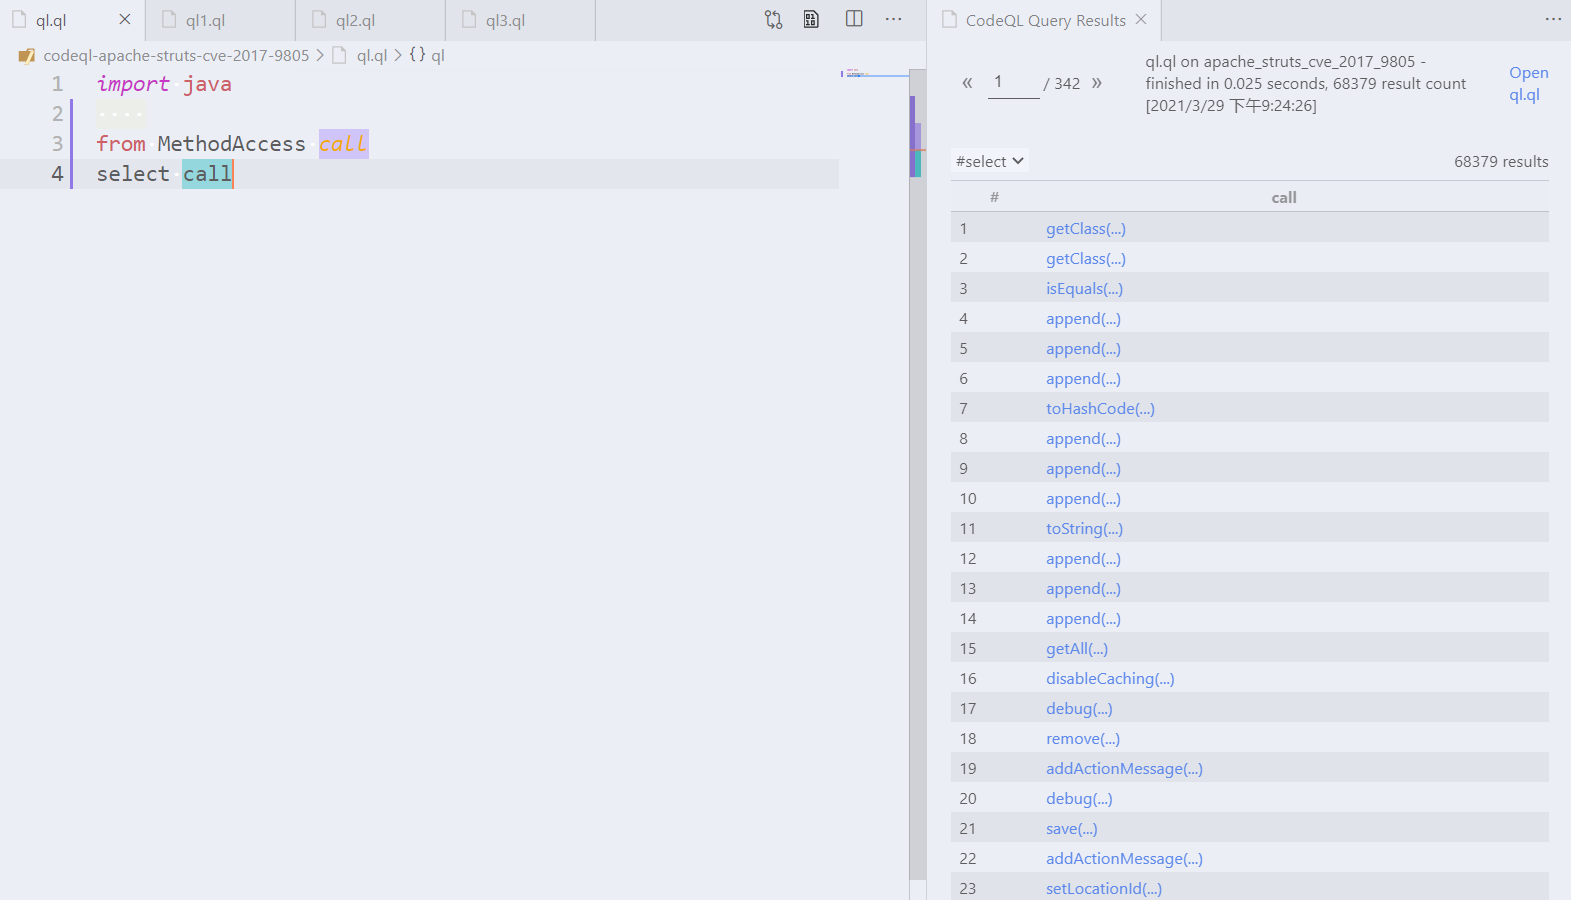Switch to the ql1.ql tab
Viewport: 1571px width, 900px height.
220,20
